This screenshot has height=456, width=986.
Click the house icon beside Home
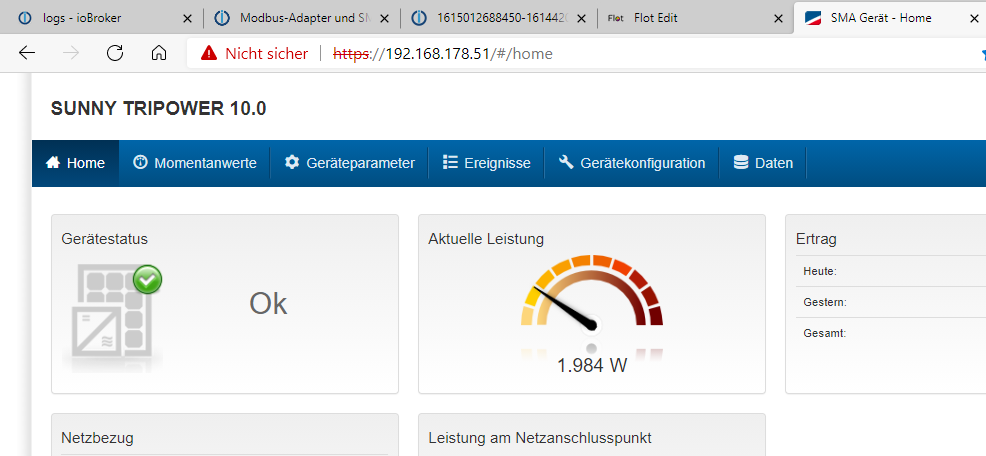[x=53, y=162]
